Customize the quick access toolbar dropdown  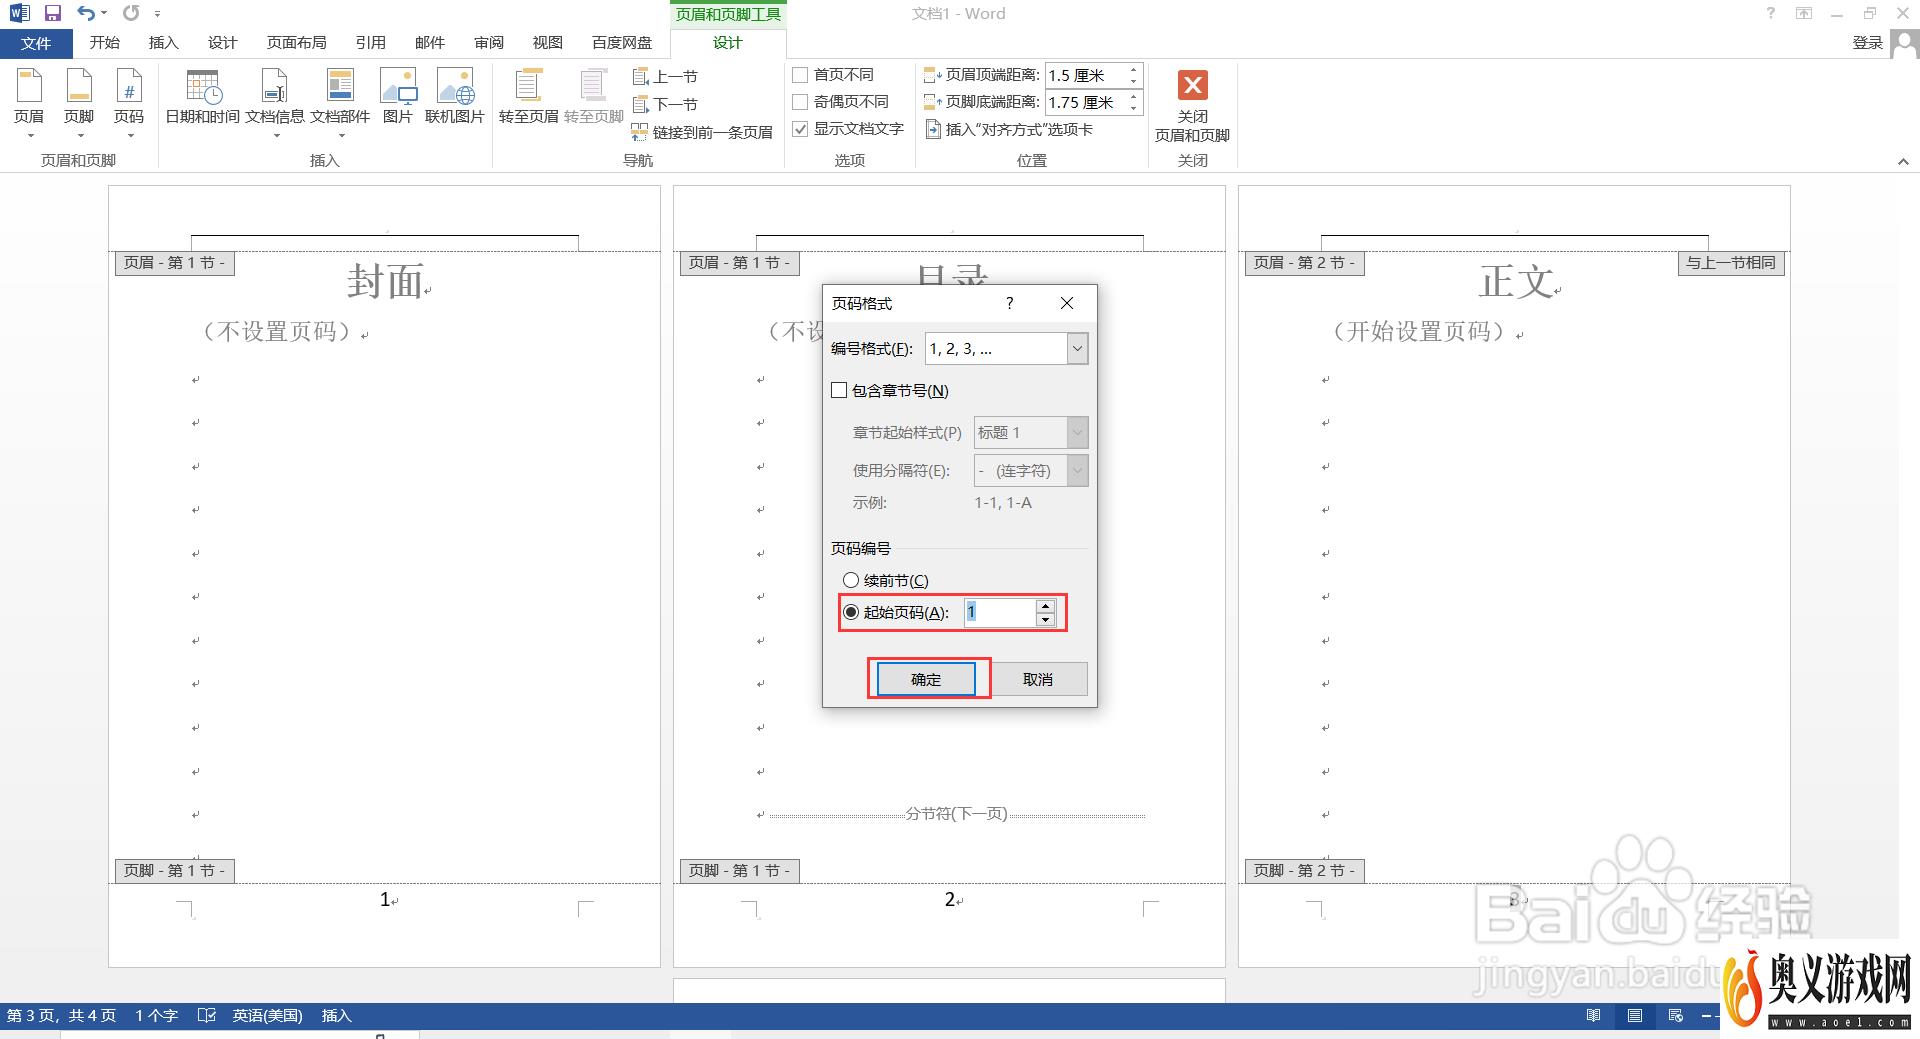tap(158, 14)
